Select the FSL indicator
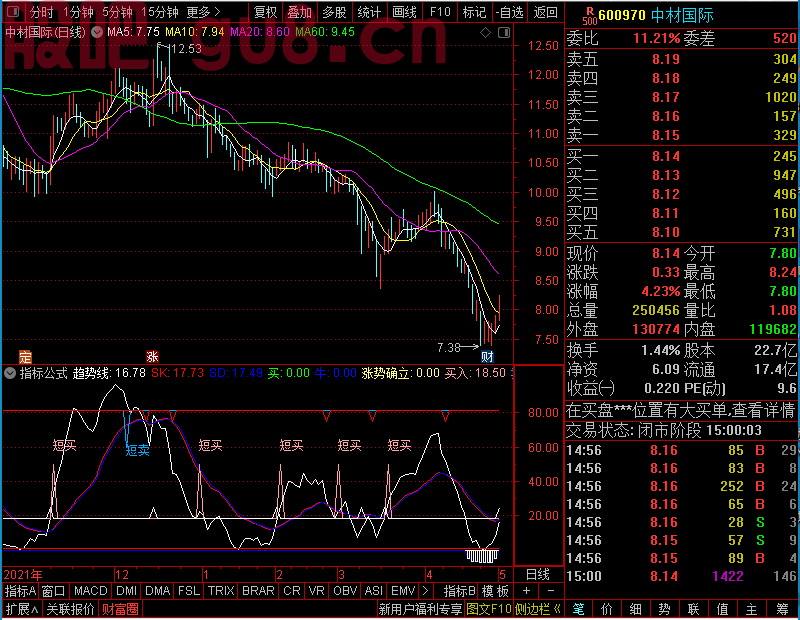800x620 pixels. (x=189, y=591)
